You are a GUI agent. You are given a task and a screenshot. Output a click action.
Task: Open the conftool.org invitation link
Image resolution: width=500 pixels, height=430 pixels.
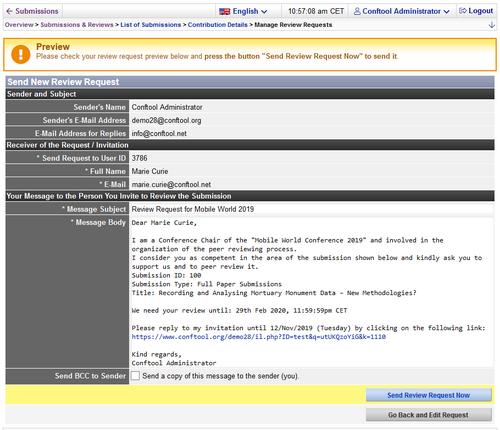tap(259, 337)
